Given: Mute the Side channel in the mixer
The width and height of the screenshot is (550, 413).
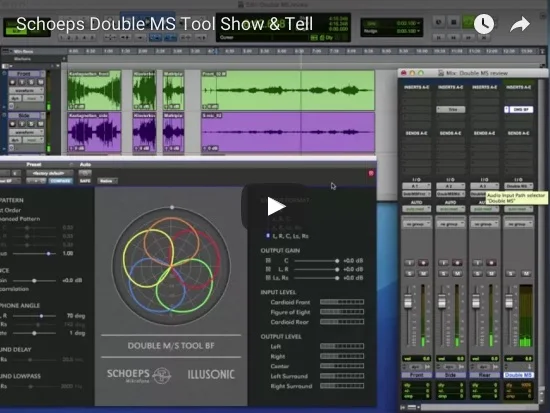Looking at the screenshot, I should 457,273.
